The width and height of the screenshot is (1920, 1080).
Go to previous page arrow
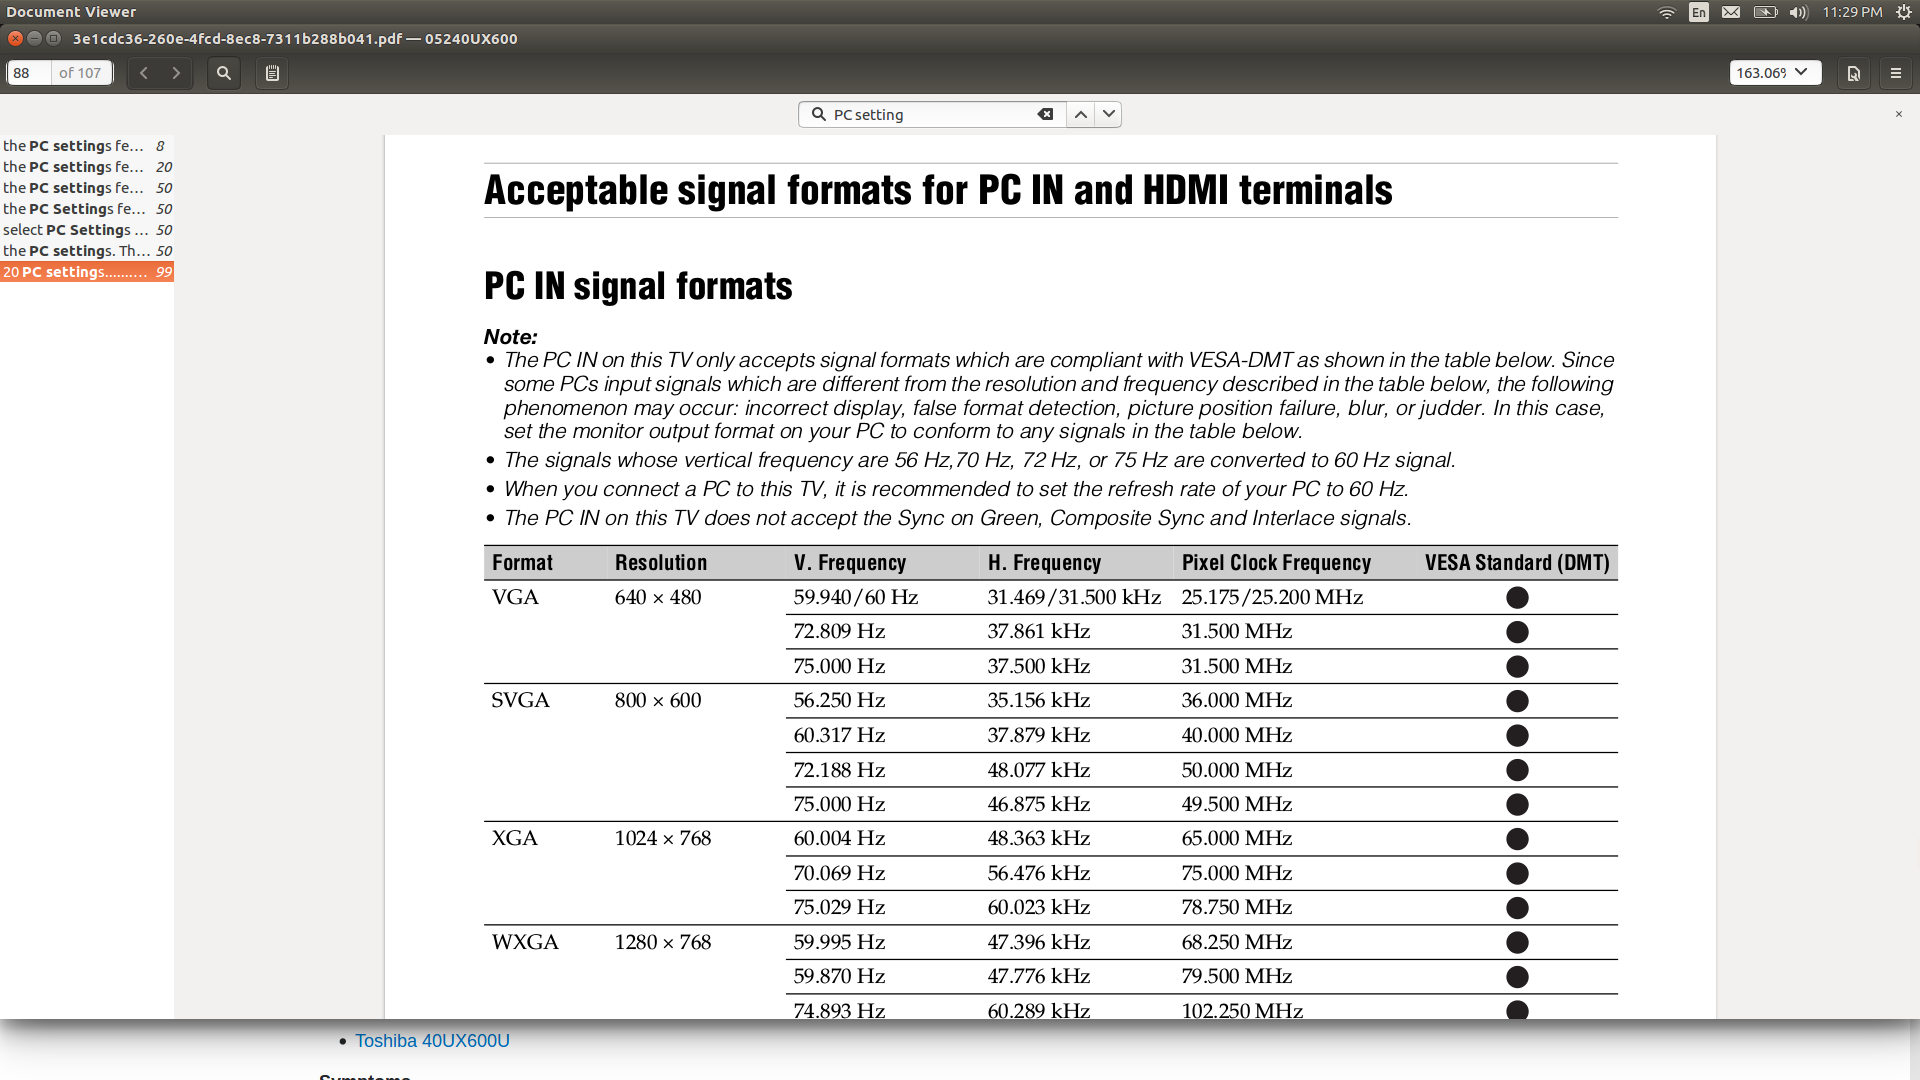coord(144,73)
